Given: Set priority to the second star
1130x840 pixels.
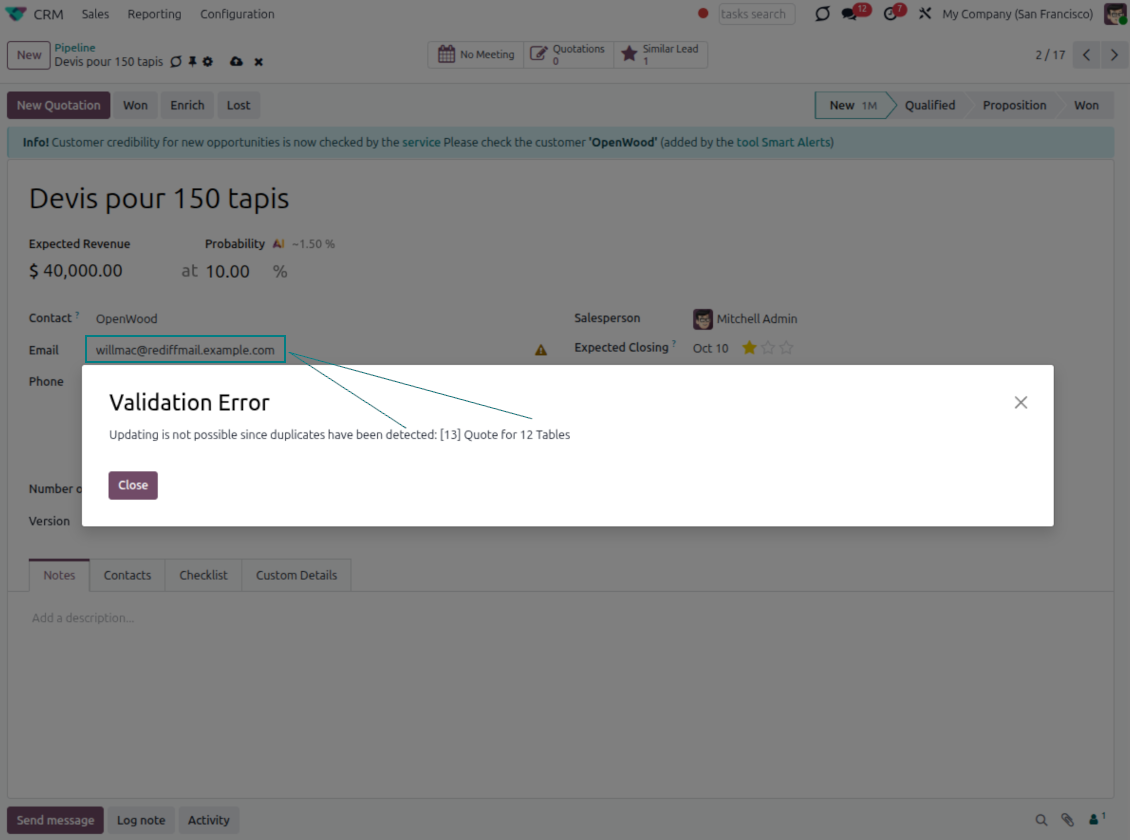Looking at the screenshot, I should coord(767,348).
